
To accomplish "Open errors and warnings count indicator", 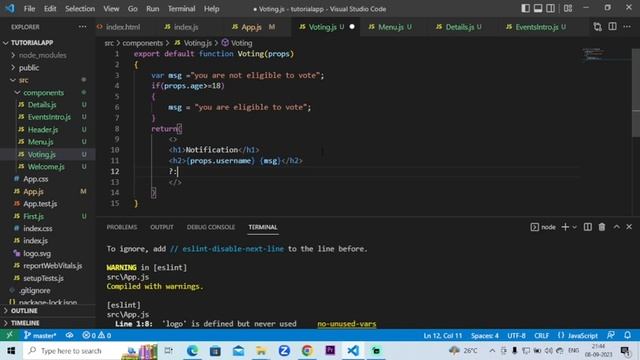I will pyautogui.click(x=96, y=336).
